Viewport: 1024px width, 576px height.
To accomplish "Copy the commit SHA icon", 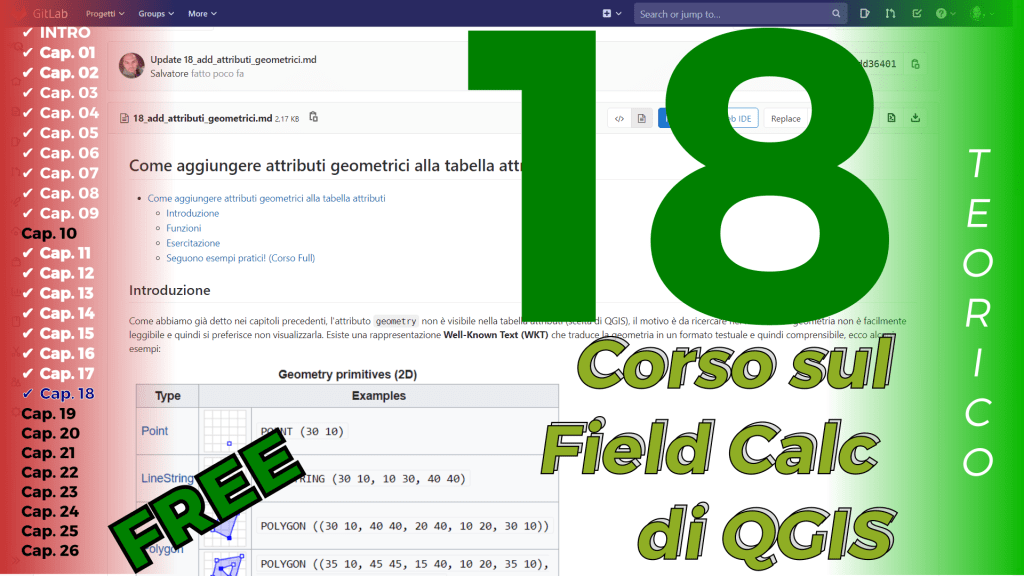I will coord(915,65).
